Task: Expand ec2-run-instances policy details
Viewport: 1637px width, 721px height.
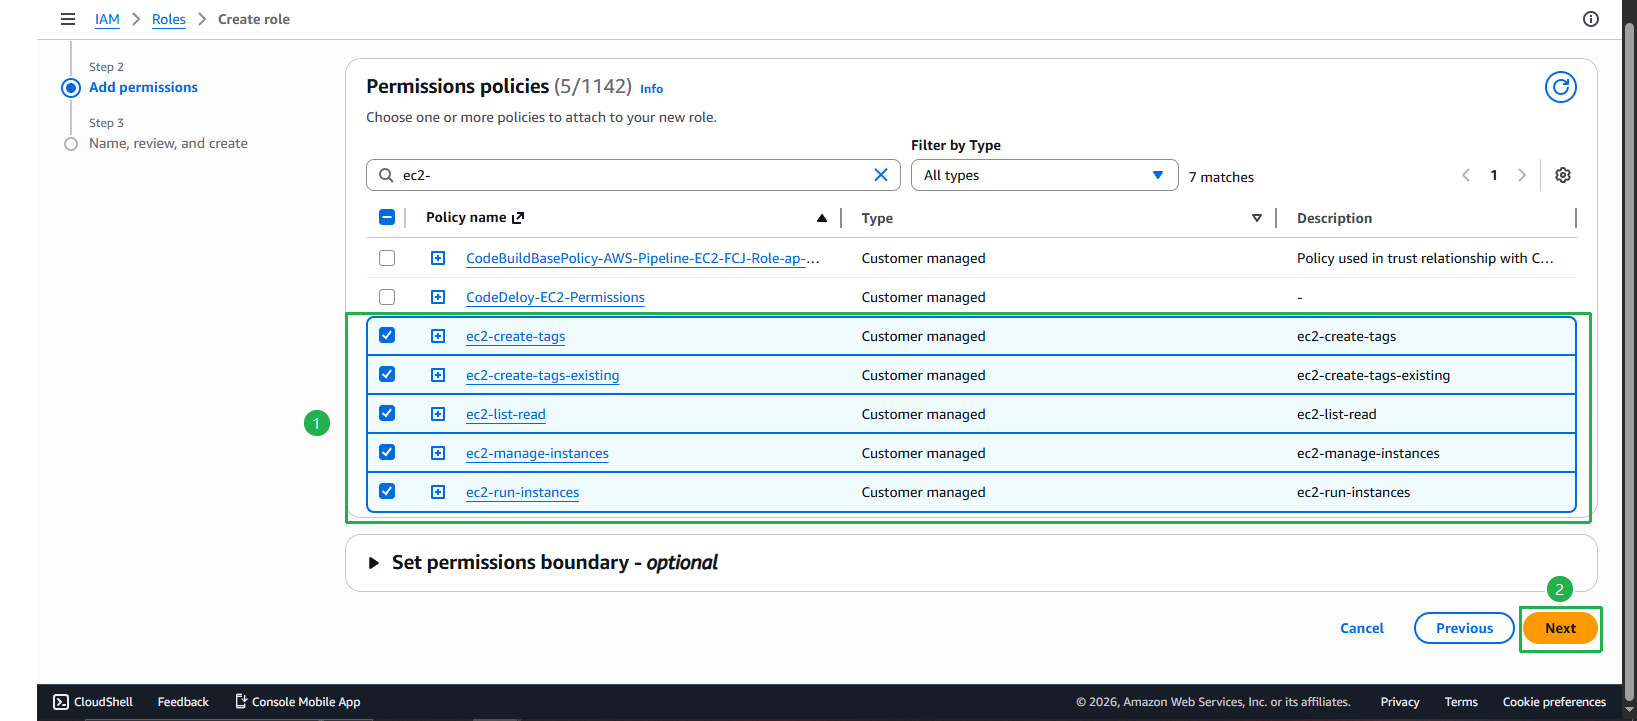Action: [438, 492]
